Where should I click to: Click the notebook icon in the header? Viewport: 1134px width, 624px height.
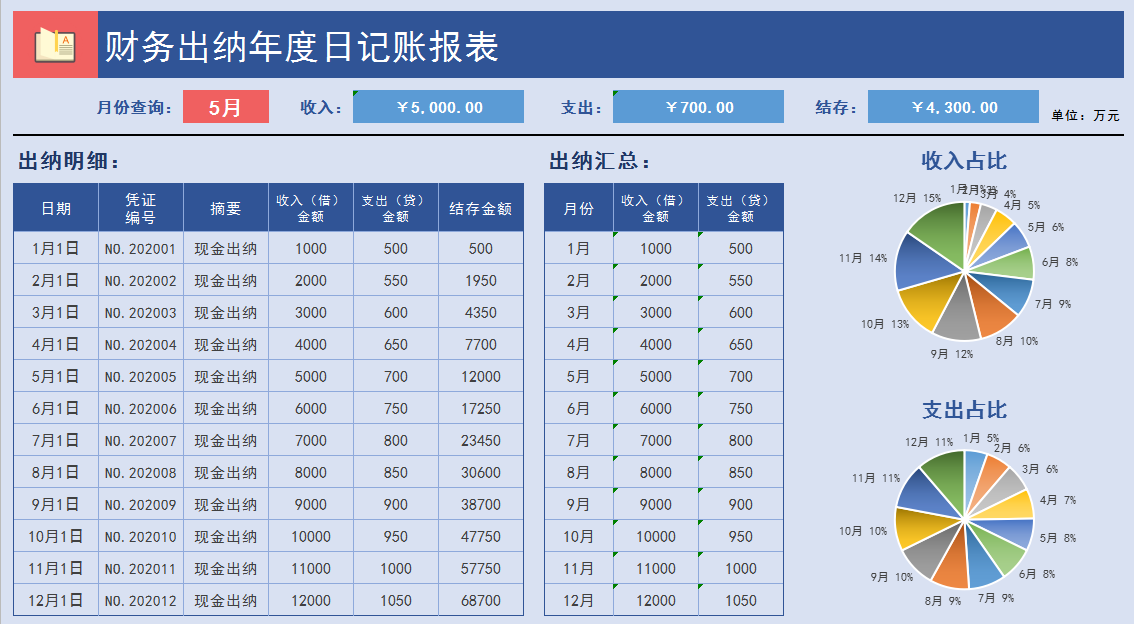(55, 45)
